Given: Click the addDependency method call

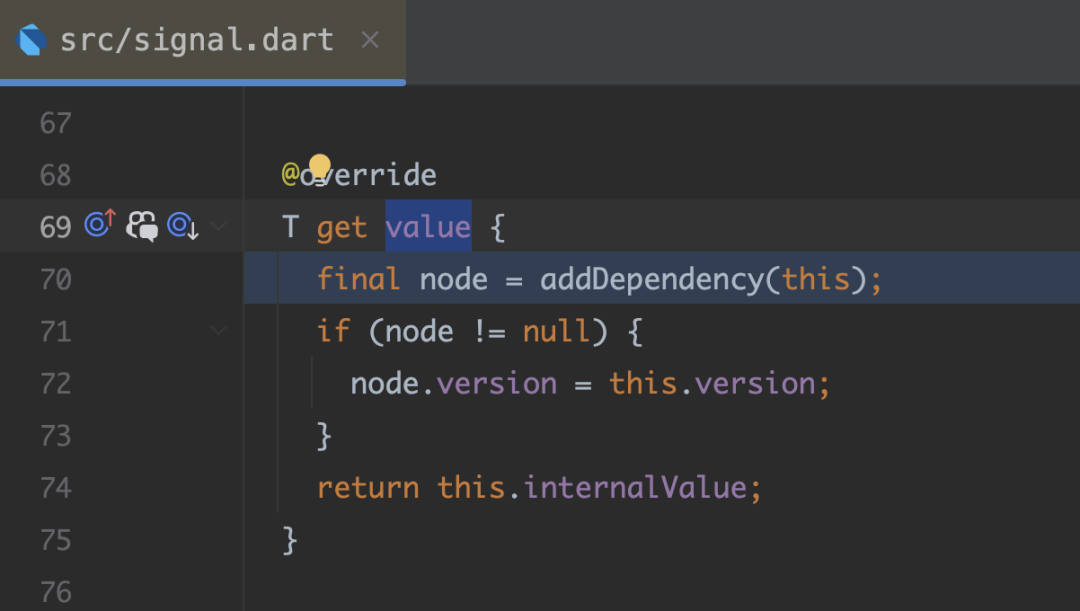Looking at the screenshot, I should pyautogui.click(x=651, y=279).
